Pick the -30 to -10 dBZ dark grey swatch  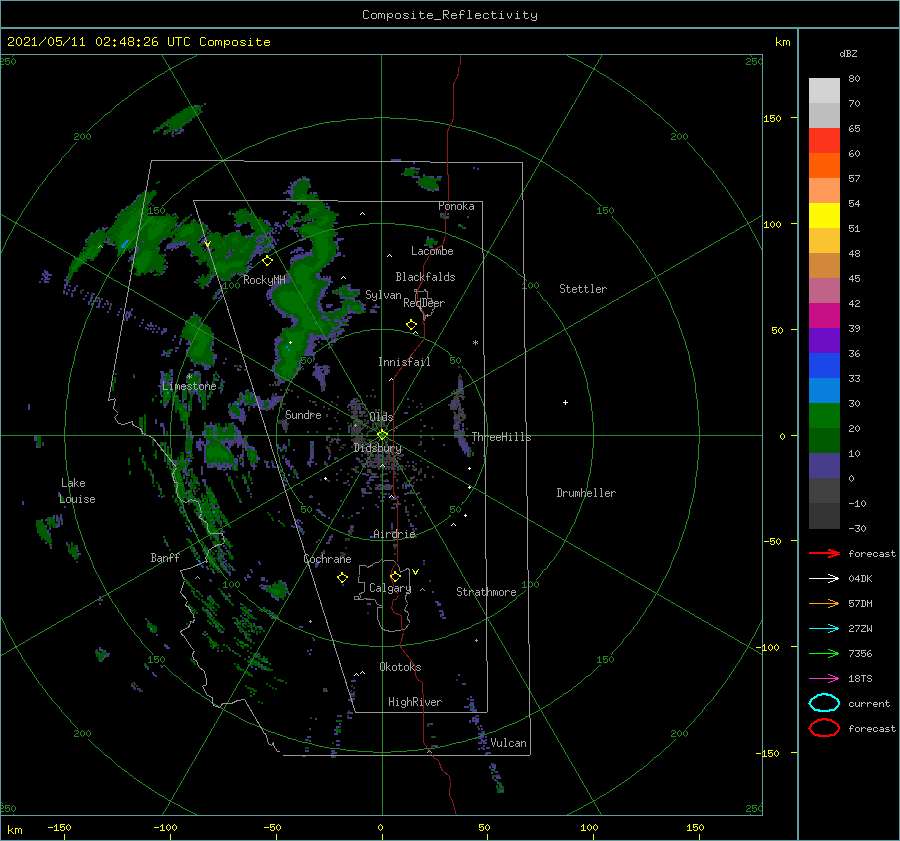tap(824, 516)
